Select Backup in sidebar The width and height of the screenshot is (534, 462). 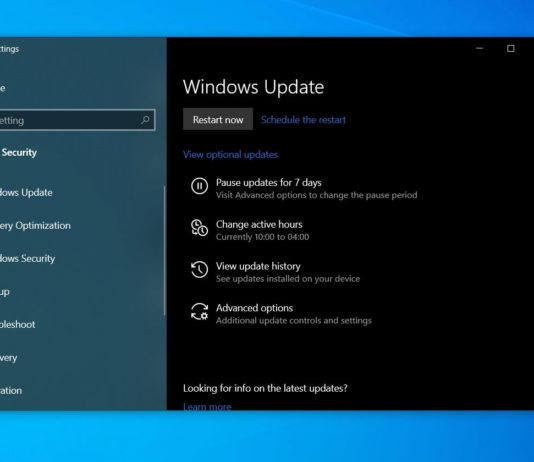[x=5, y=292]
